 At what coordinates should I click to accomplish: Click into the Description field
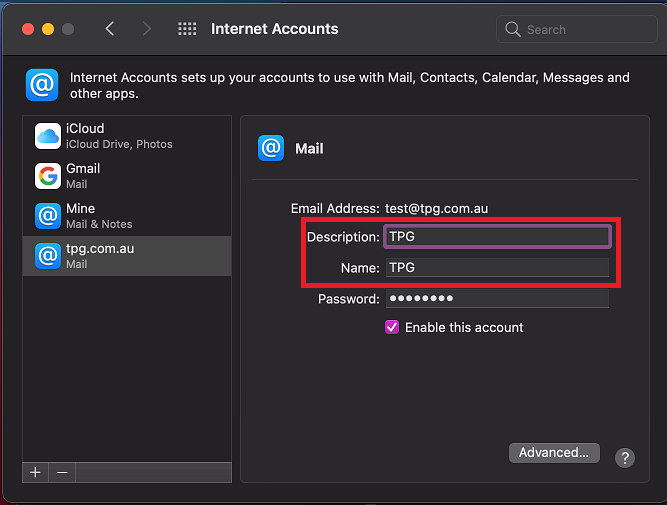(497, 237)
